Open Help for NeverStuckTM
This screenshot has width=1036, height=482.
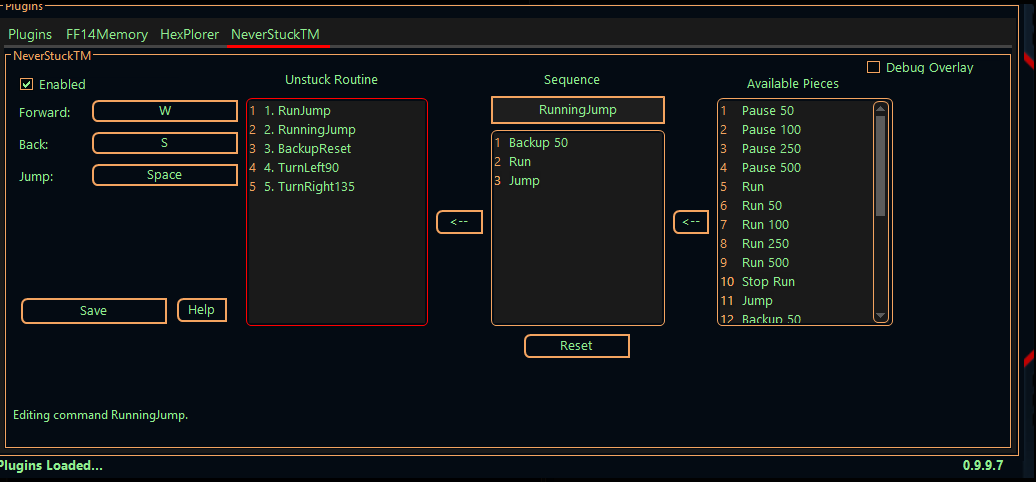pos(202,310)
